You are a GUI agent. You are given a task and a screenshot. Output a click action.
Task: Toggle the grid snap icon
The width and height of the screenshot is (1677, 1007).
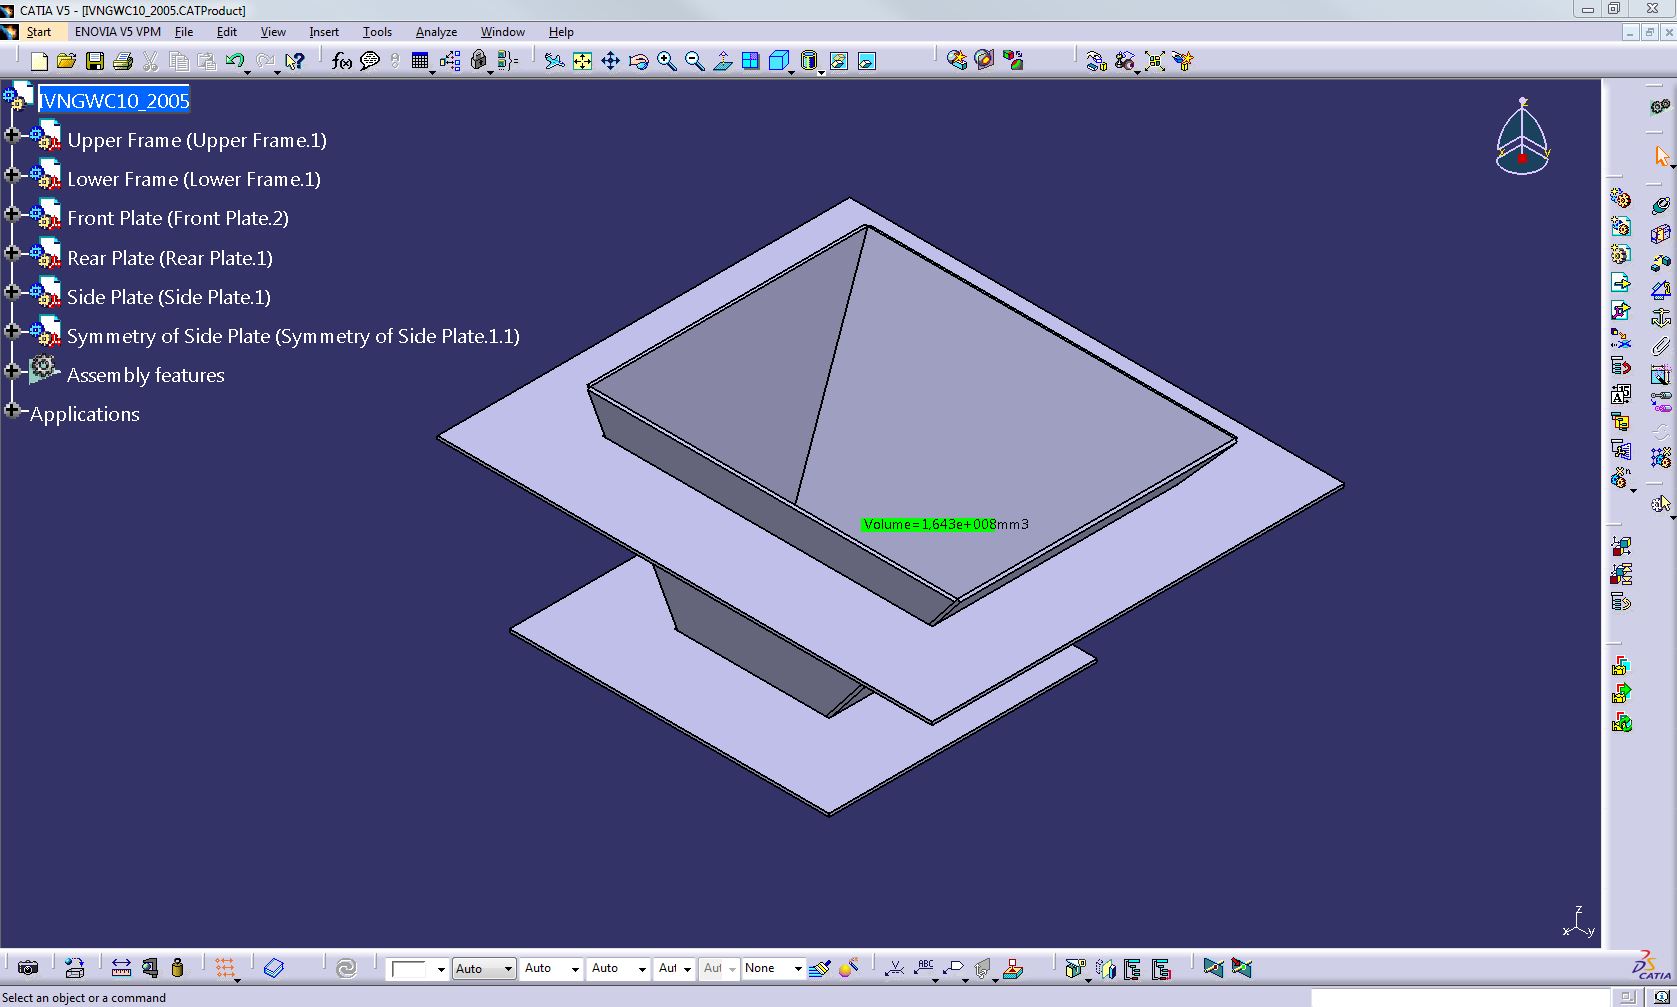point(226,968)
